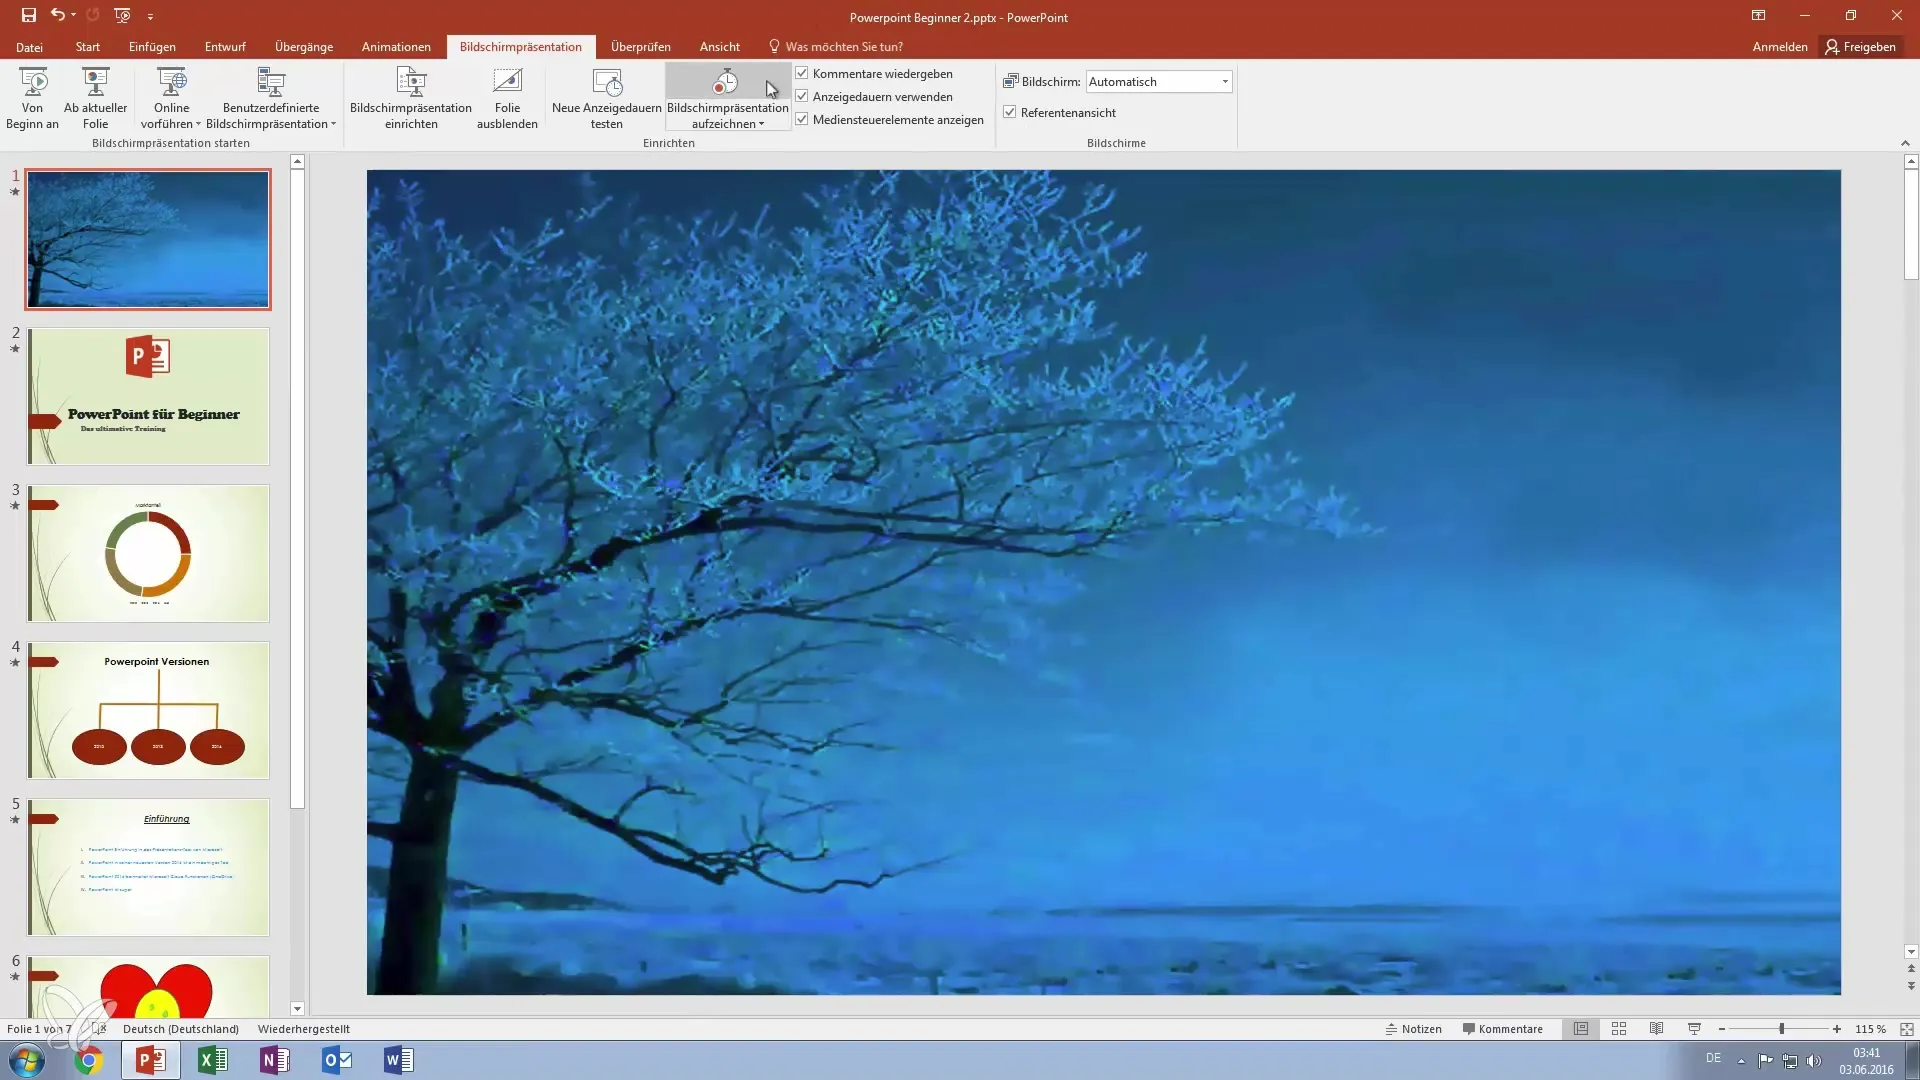1920x1080 pixels.
Task: Hide slide with Folie ausblenden
Action: click(507, 97)
